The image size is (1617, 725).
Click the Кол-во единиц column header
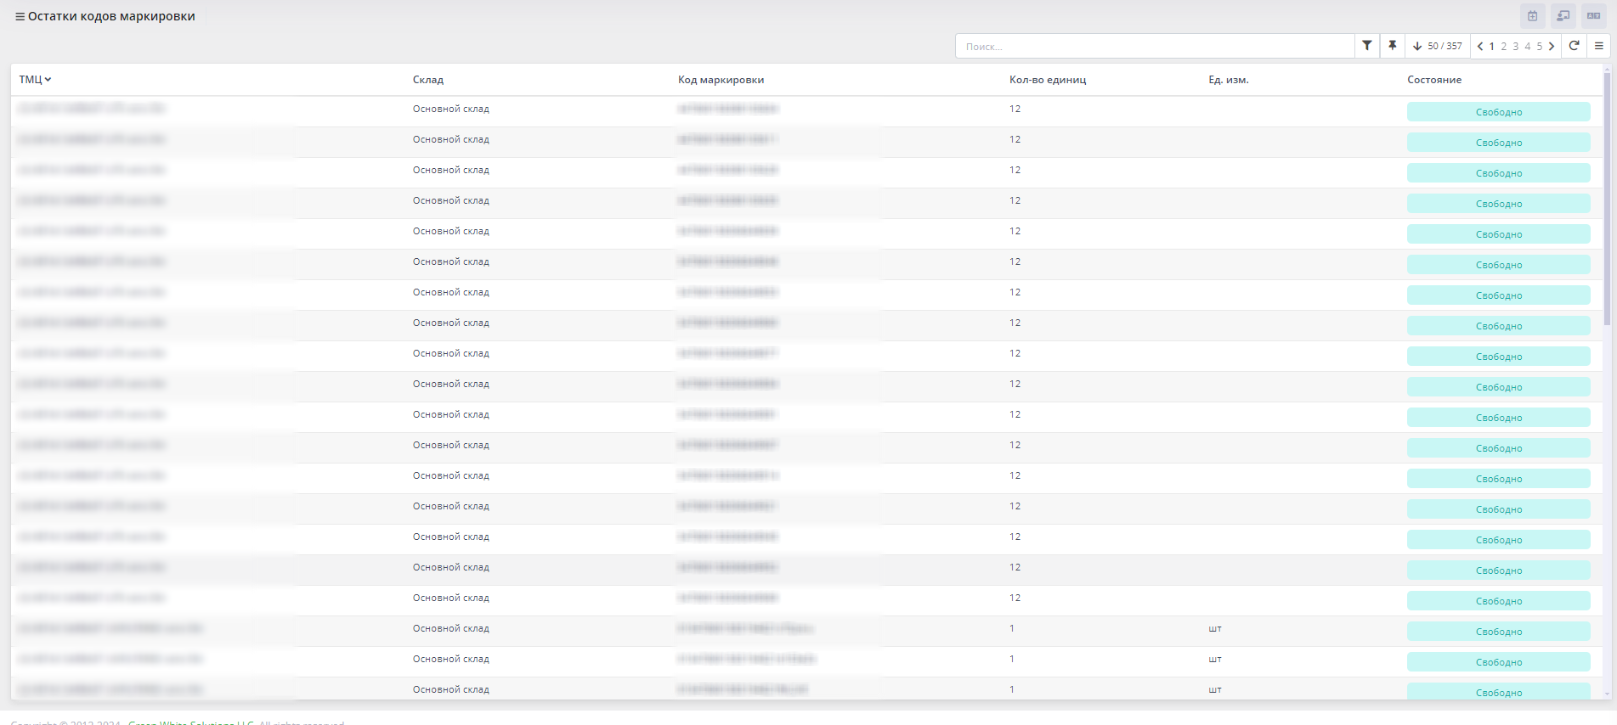click(x=1047, y=80)
